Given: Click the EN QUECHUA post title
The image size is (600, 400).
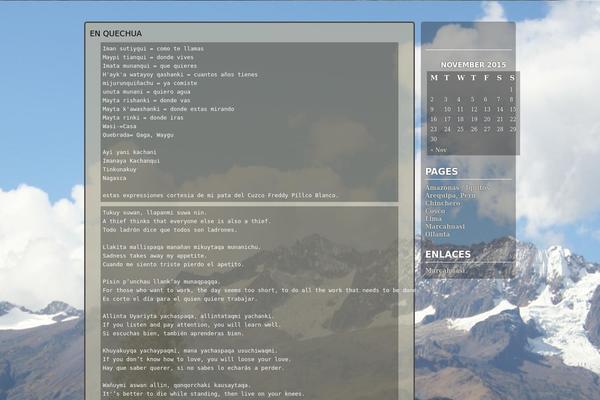Looking at the screenshot, I should [116, 33].
